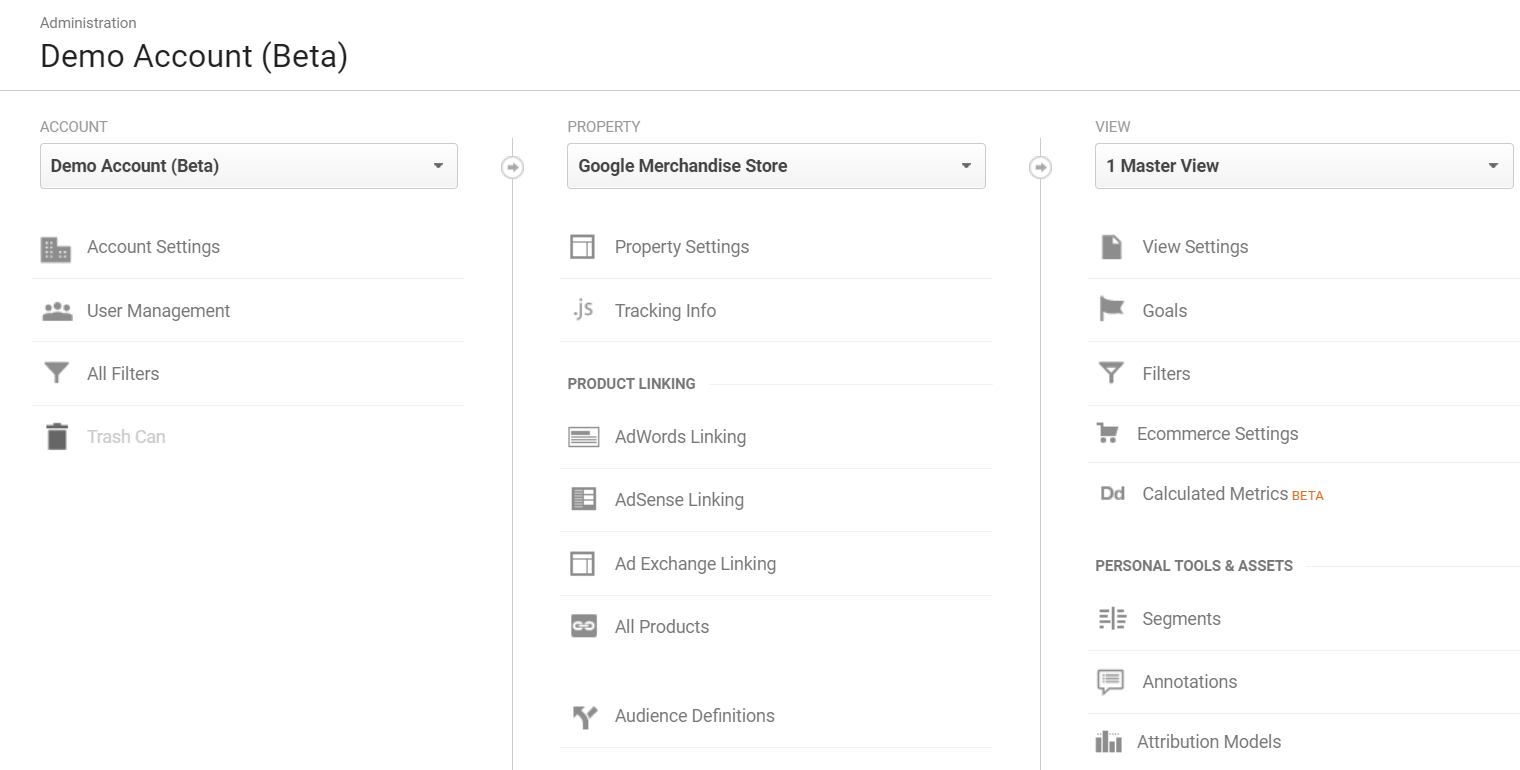Open Property Settings

[x=681, y=247]
